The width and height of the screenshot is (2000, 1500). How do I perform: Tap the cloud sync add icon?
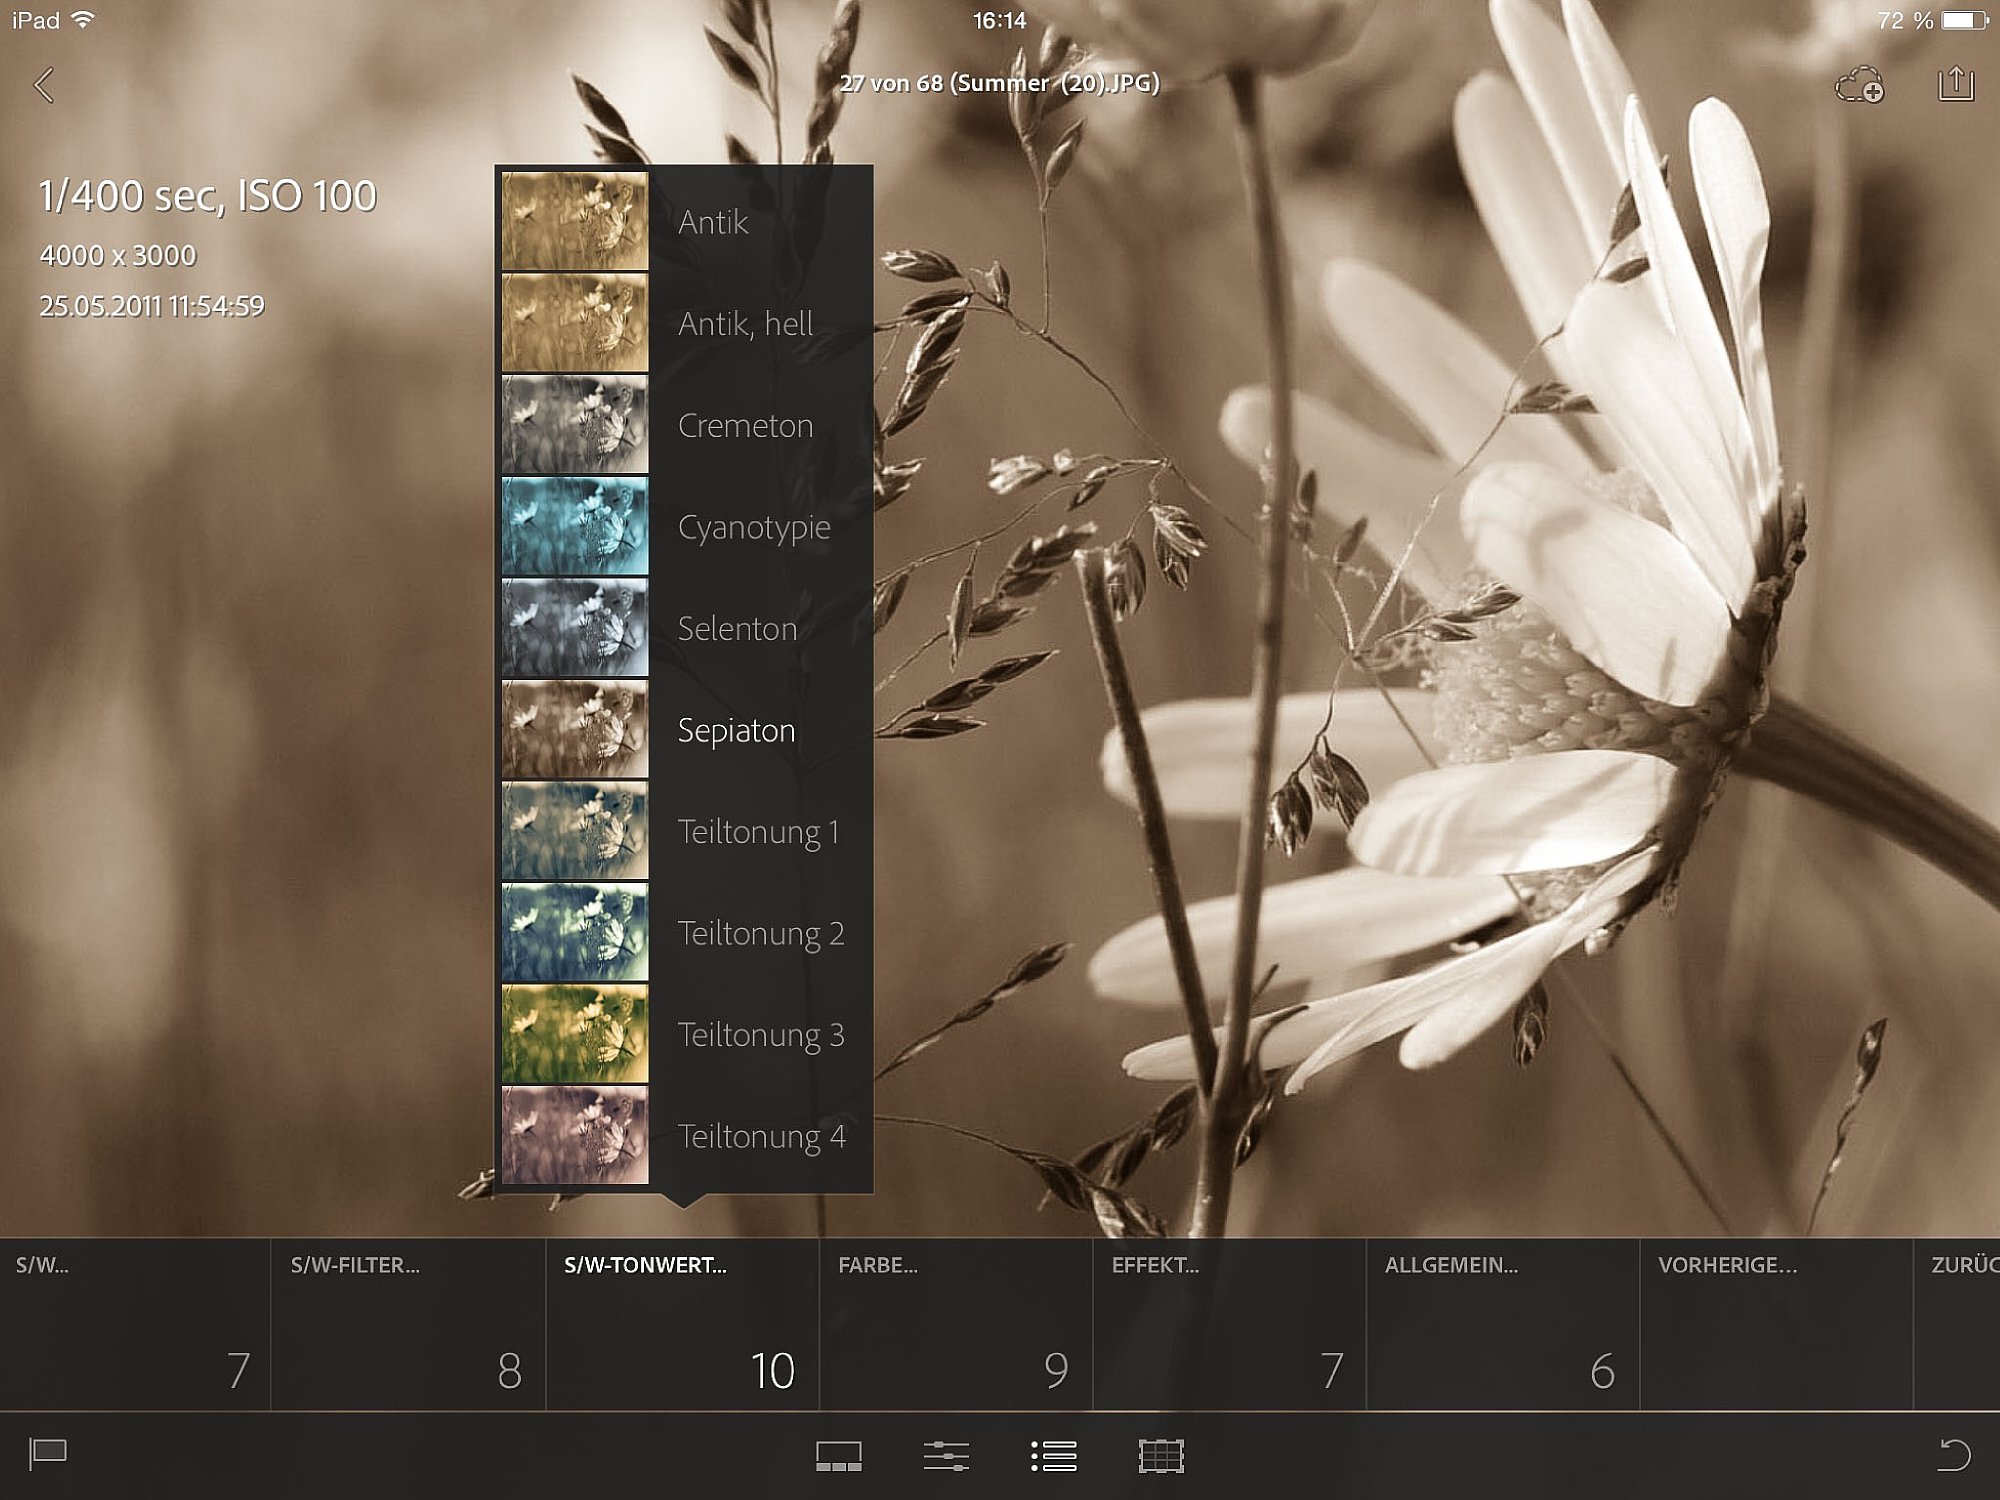pos(1860,86)
